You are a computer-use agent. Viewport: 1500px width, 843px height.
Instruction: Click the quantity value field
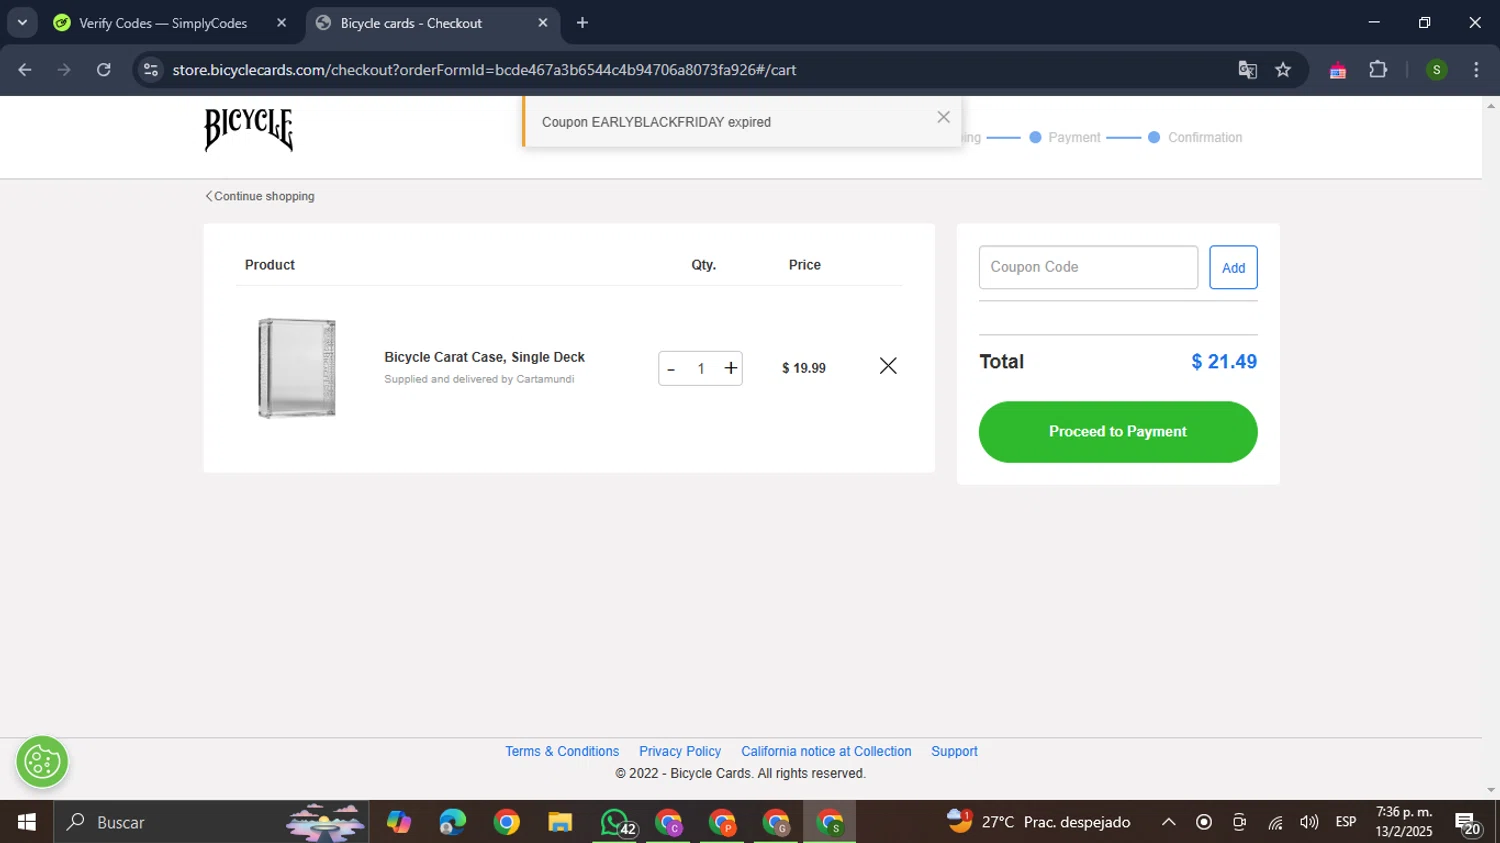(x=701, y=369)
